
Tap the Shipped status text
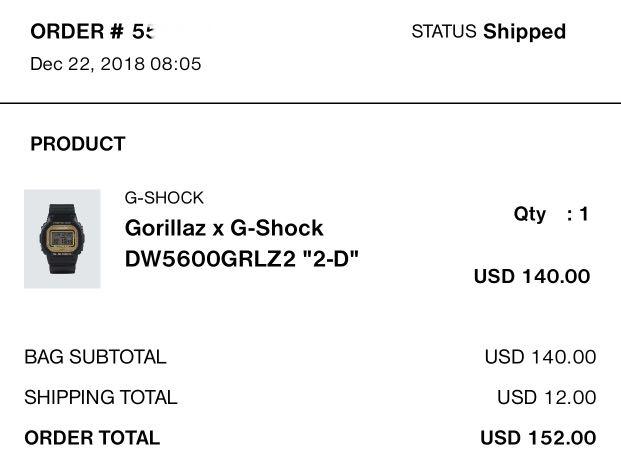[x=524, y=32]
